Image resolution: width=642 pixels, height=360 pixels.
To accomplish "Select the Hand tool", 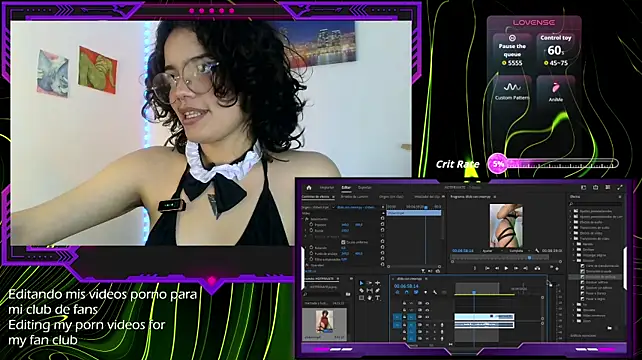I will point(369,298).
